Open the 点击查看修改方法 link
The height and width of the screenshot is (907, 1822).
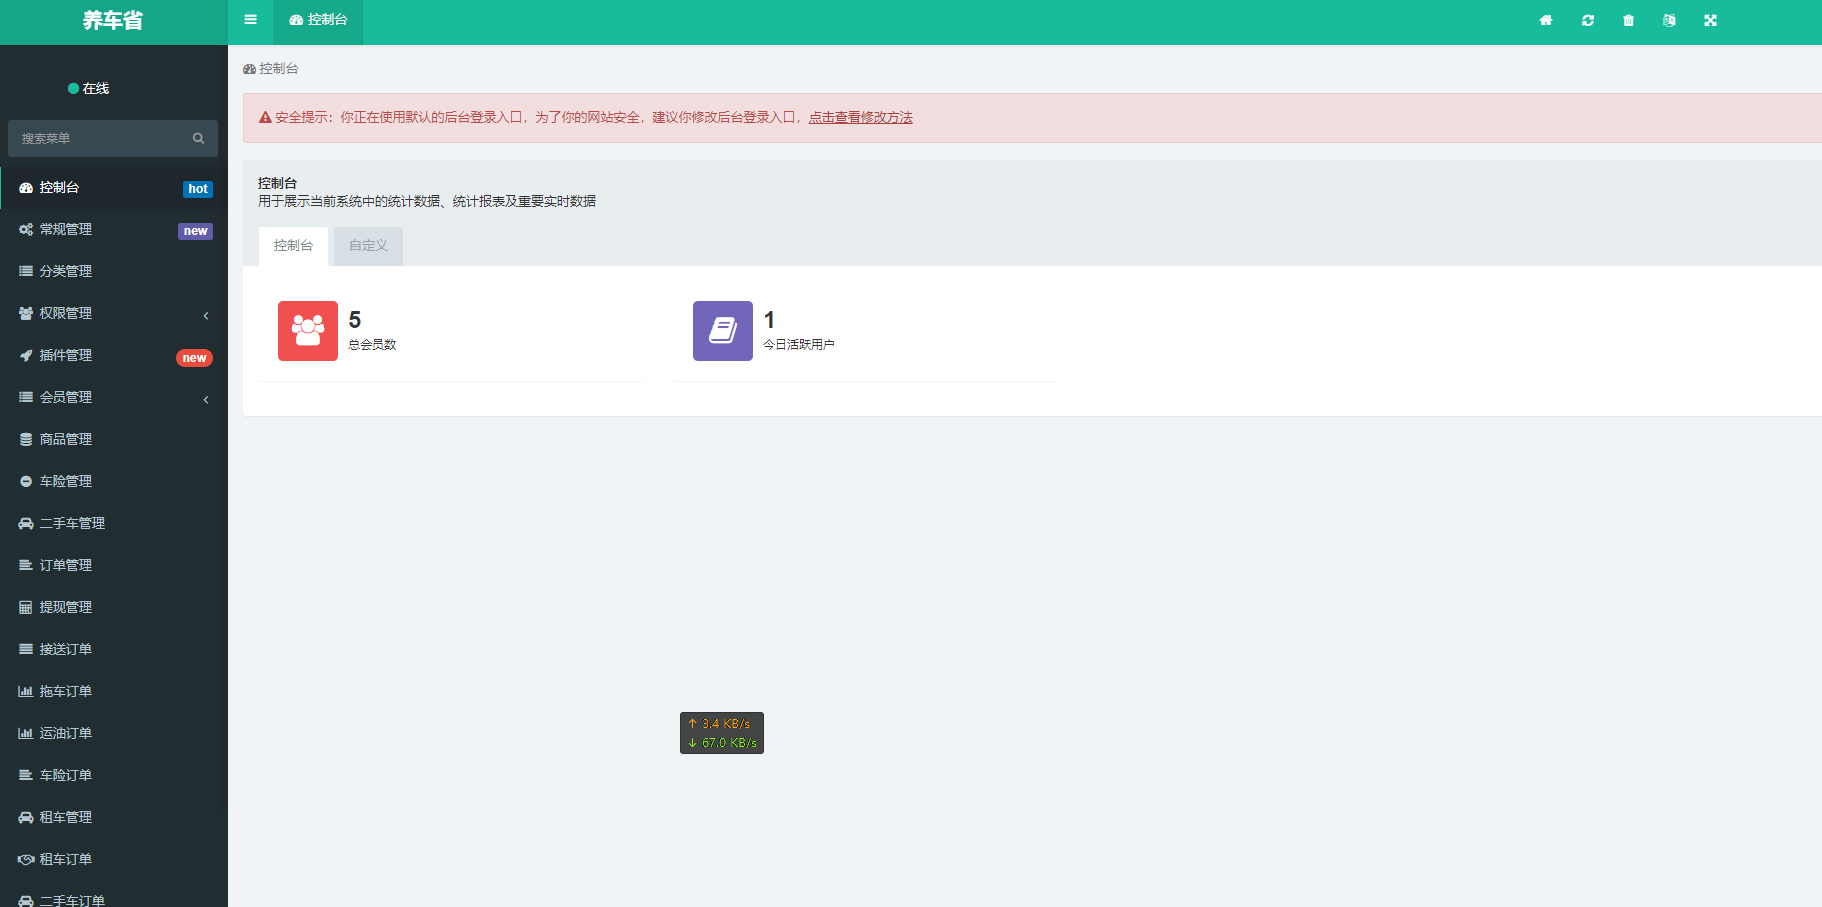click(x=860, y=117)
